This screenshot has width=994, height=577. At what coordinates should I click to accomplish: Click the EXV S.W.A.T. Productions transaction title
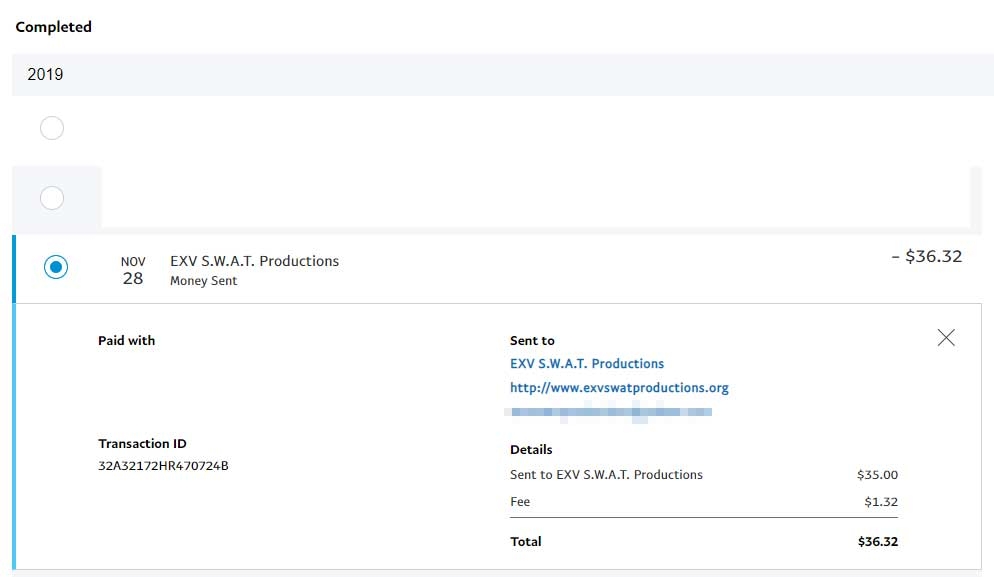254,261
